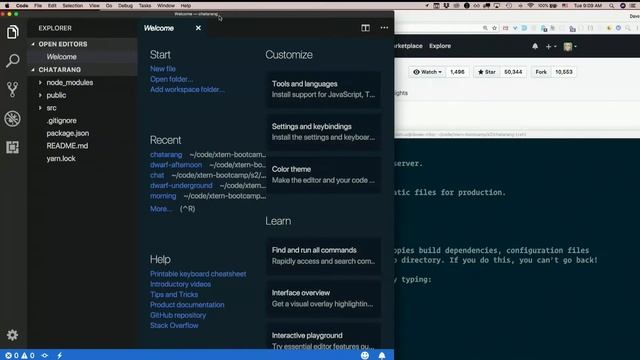The image size is (640, 360).
Task: Close the Welcome tab
Action: [198, 28]
